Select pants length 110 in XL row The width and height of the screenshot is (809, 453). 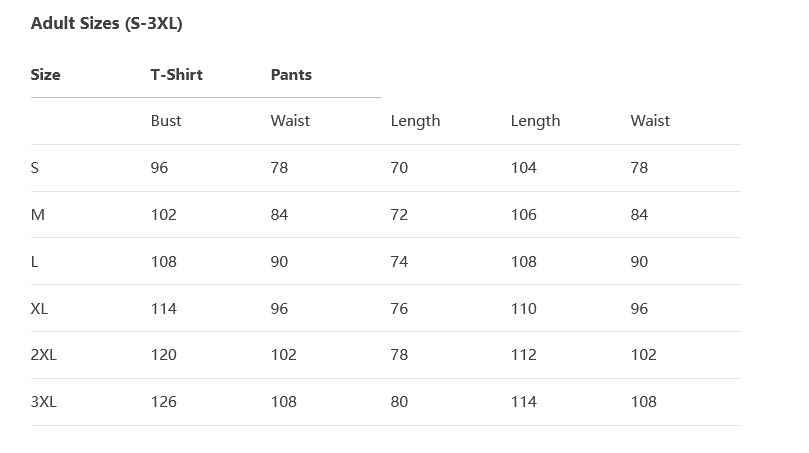click(x=524, y=309)
